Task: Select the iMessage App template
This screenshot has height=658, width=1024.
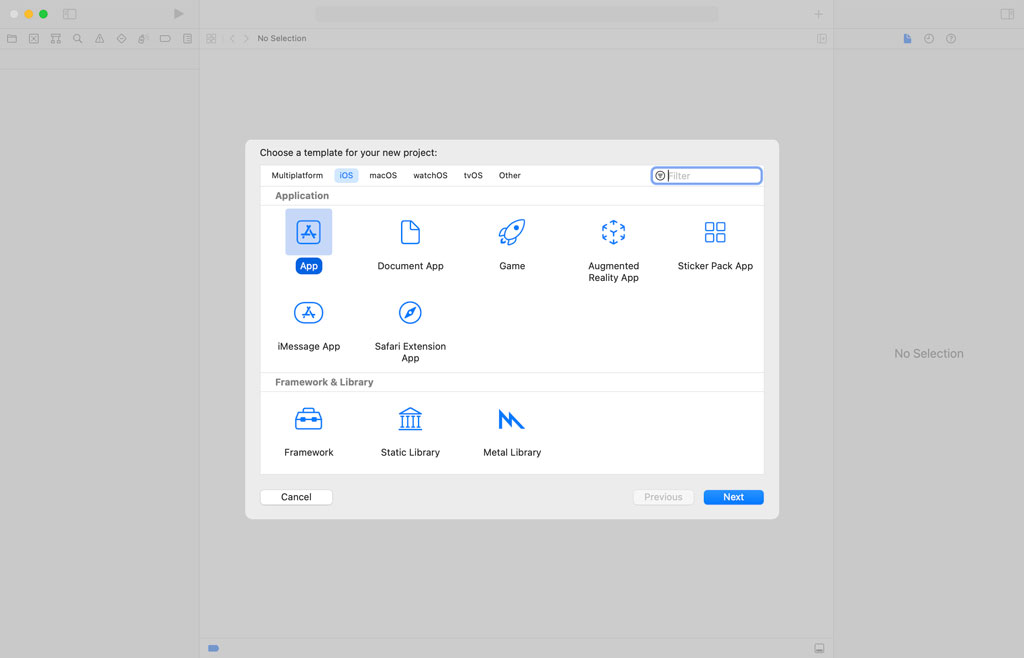Action: point(308,313)
